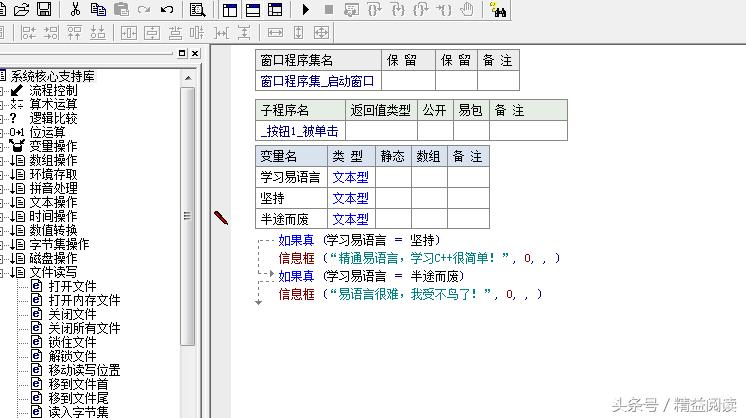The width and height of the screenshot is (746, 418).
Task: Toggle 公开 cell for _按钮1_被单击
Action: pos(435,131)
